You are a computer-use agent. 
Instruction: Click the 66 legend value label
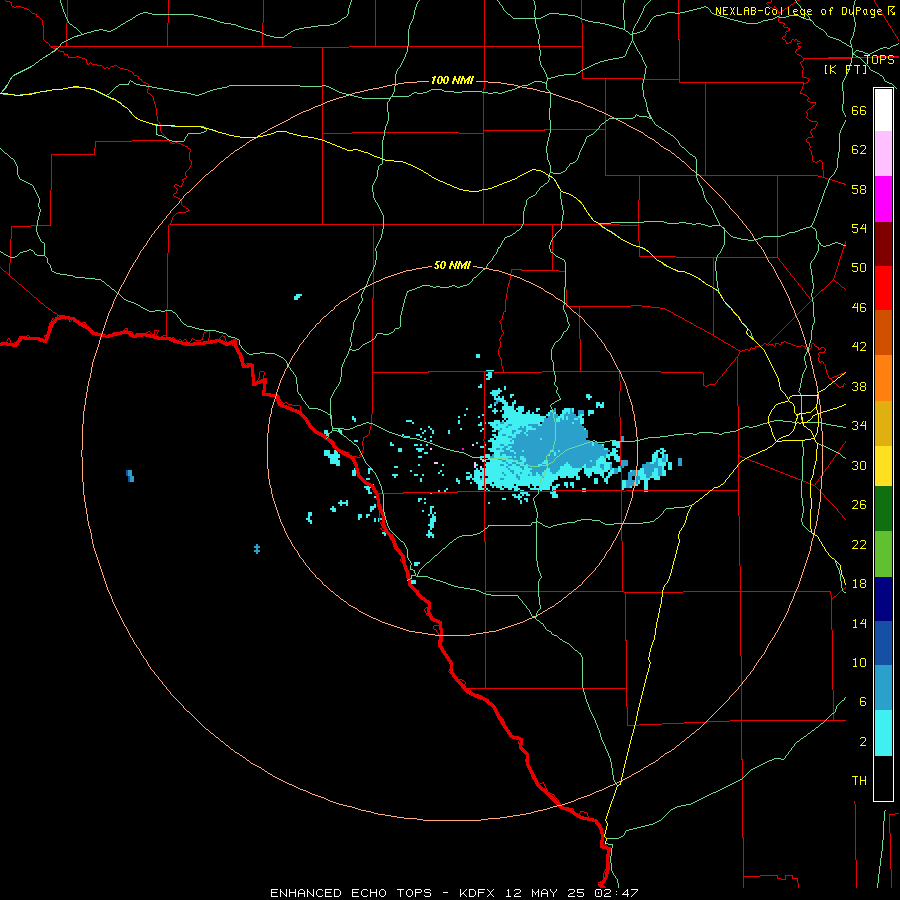[859, 110]
